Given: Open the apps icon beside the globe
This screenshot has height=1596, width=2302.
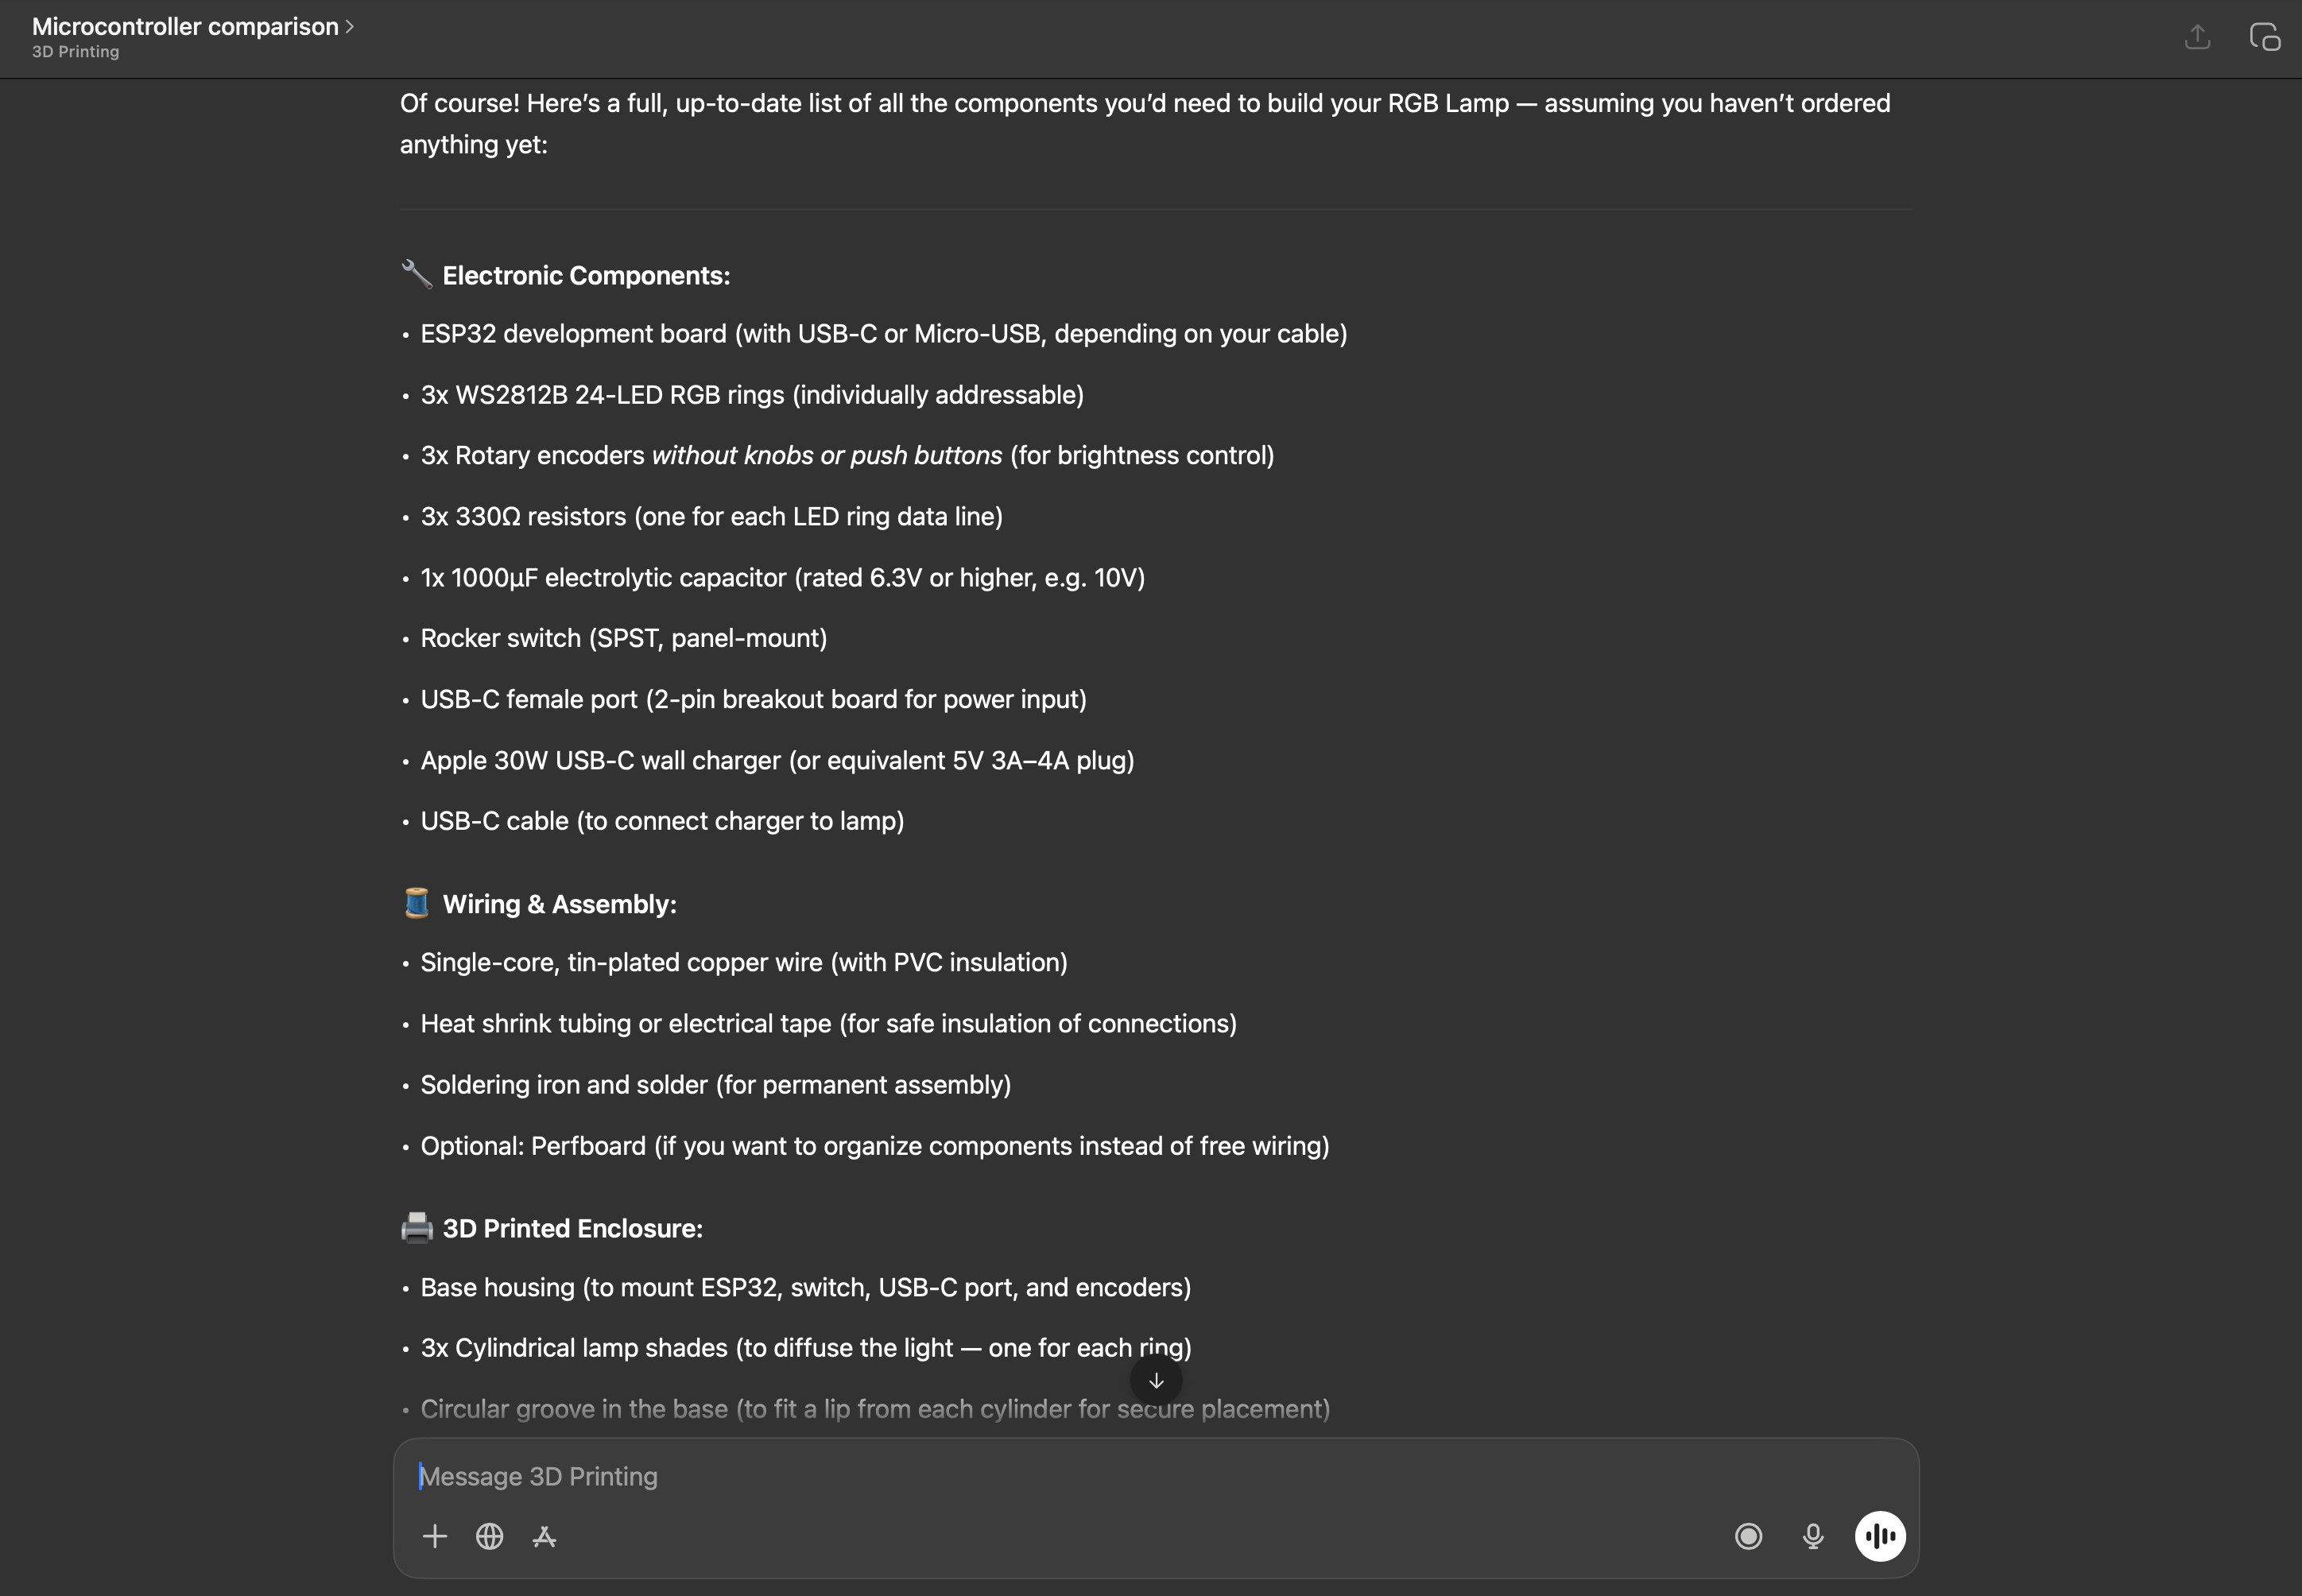Looking at the screenshot, I should coord(544,1536).
